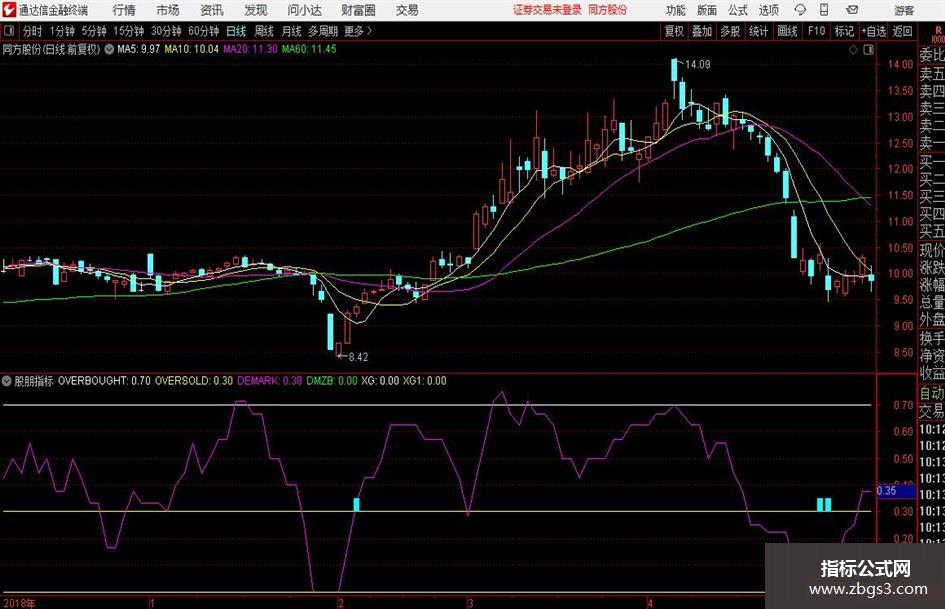Click the F10 company info button
This screenshot has height=609, width=945.
(x=817, y=31)
